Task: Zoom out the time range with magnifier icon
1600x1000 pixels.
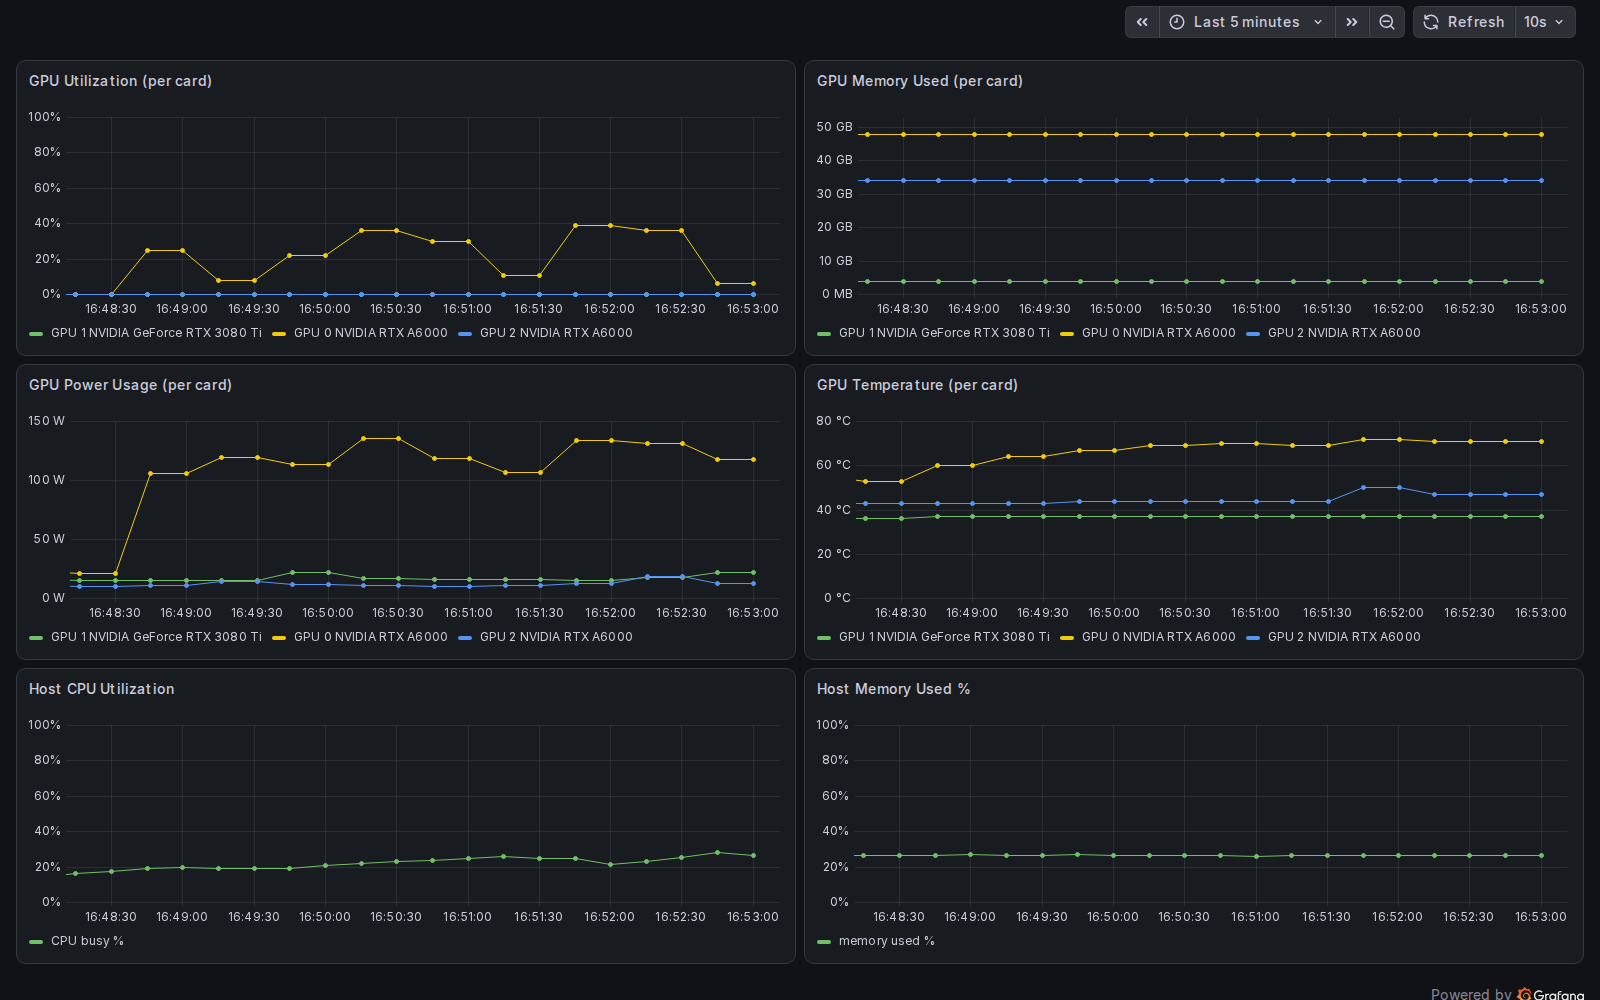Action: (1387, 22)
